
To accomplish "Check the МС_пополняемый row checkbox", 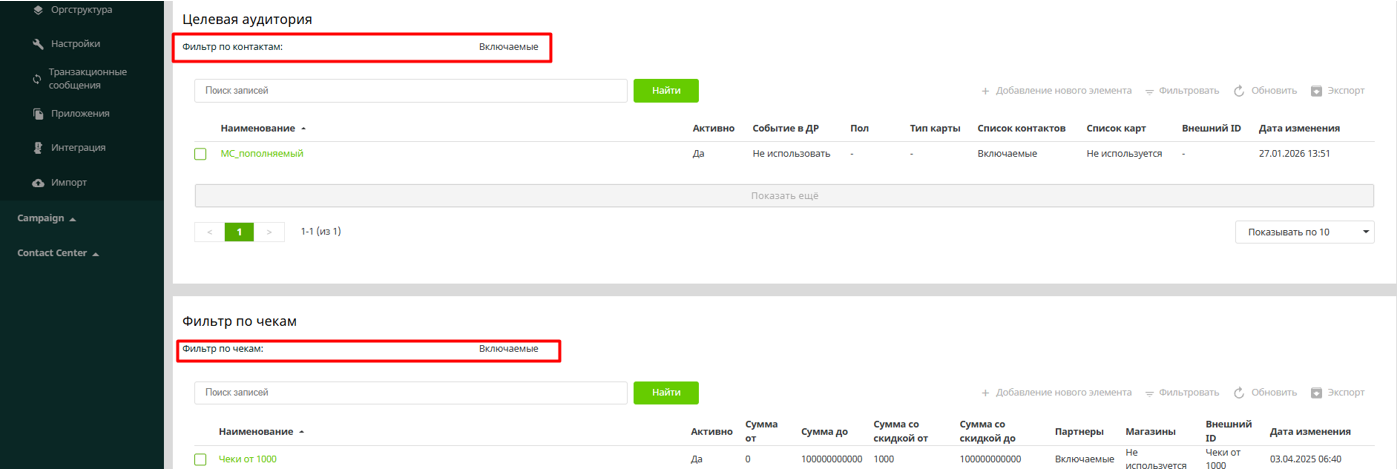I will pyautogui.click(x=200, y=154).
